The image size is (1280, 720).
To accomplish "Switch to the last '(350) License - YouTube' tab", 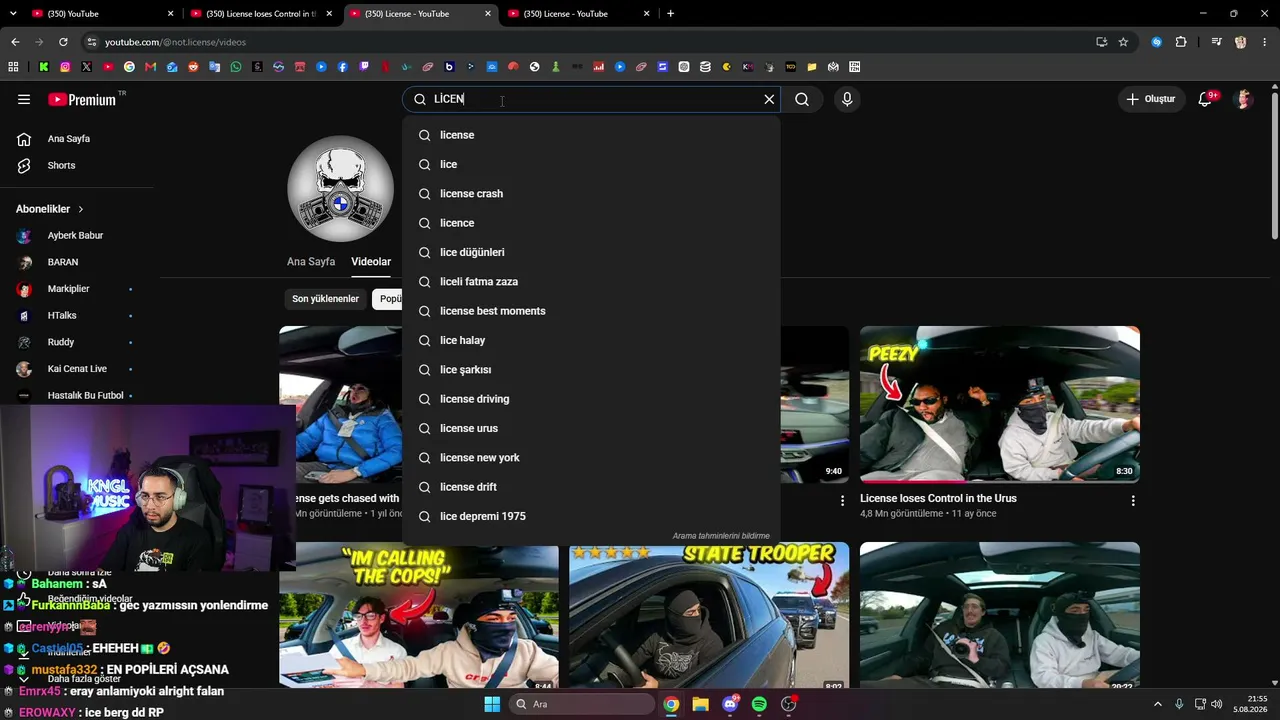I will click(580, 14).
